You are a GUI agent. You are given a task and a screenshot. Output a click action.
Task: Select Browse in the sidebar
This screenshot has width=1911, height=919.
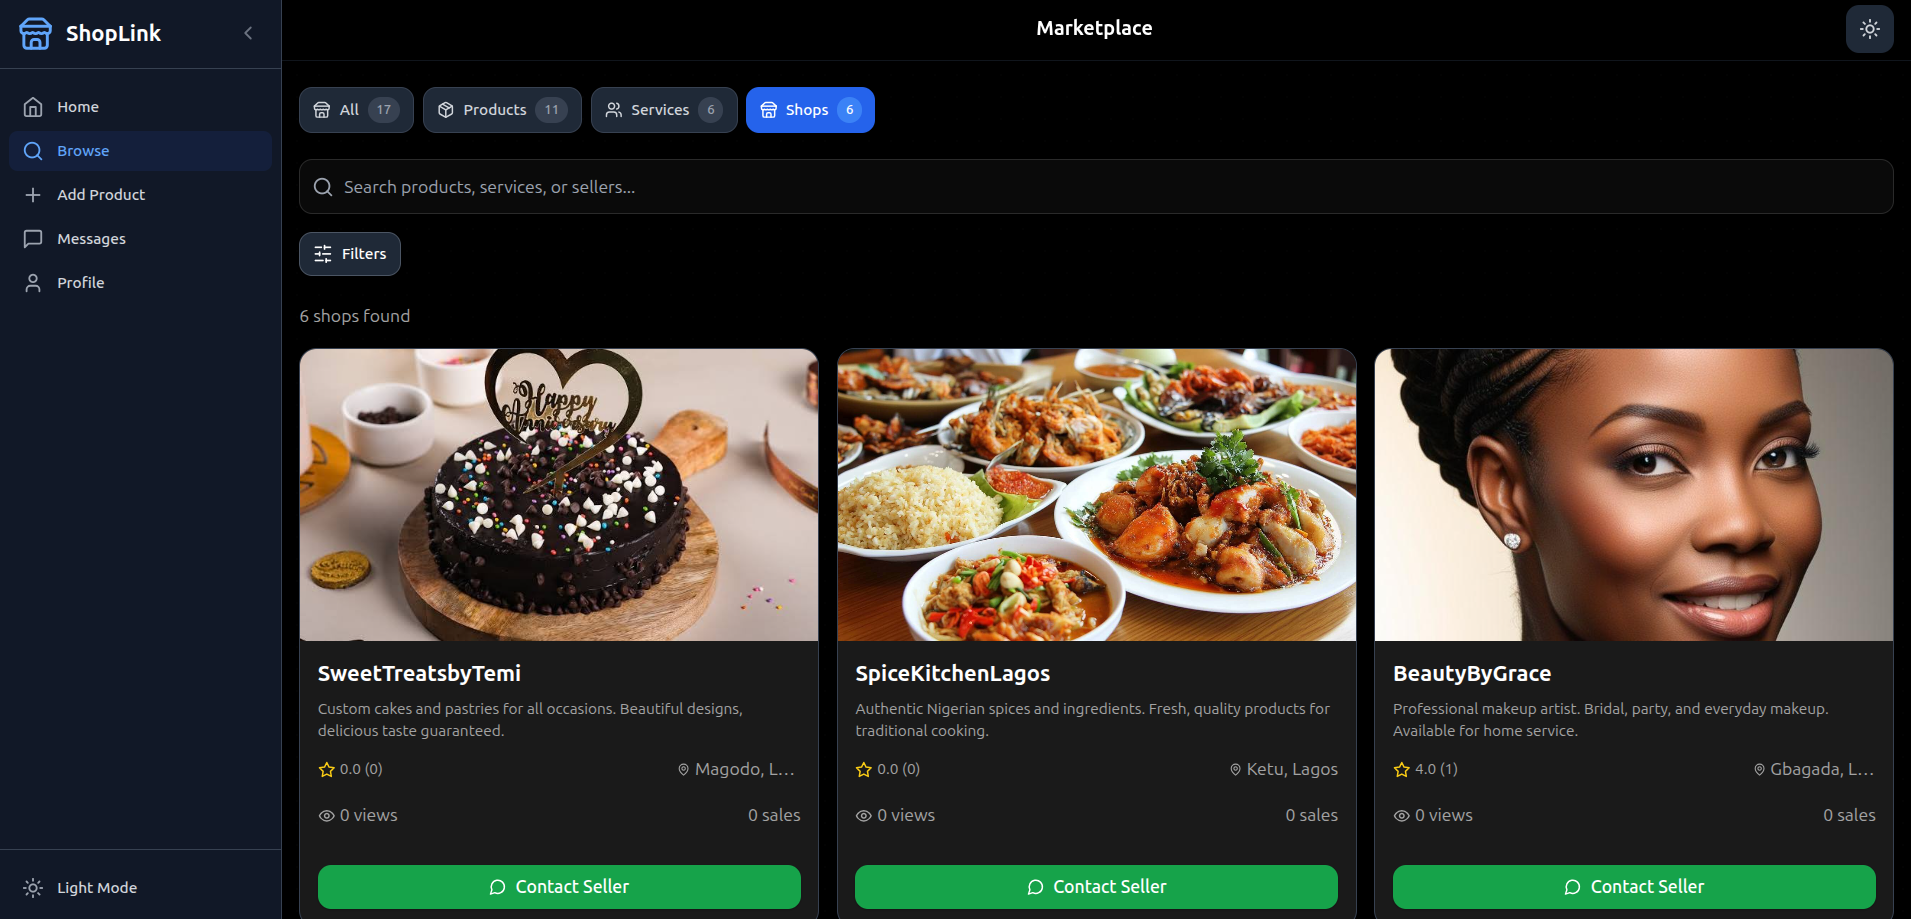(140, 151)
